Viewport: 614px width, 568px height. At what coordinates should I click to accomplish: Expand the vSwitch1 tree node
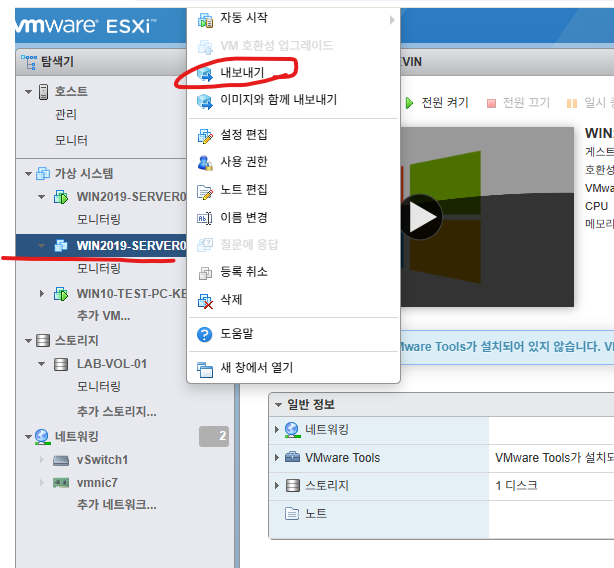[42, 460]
